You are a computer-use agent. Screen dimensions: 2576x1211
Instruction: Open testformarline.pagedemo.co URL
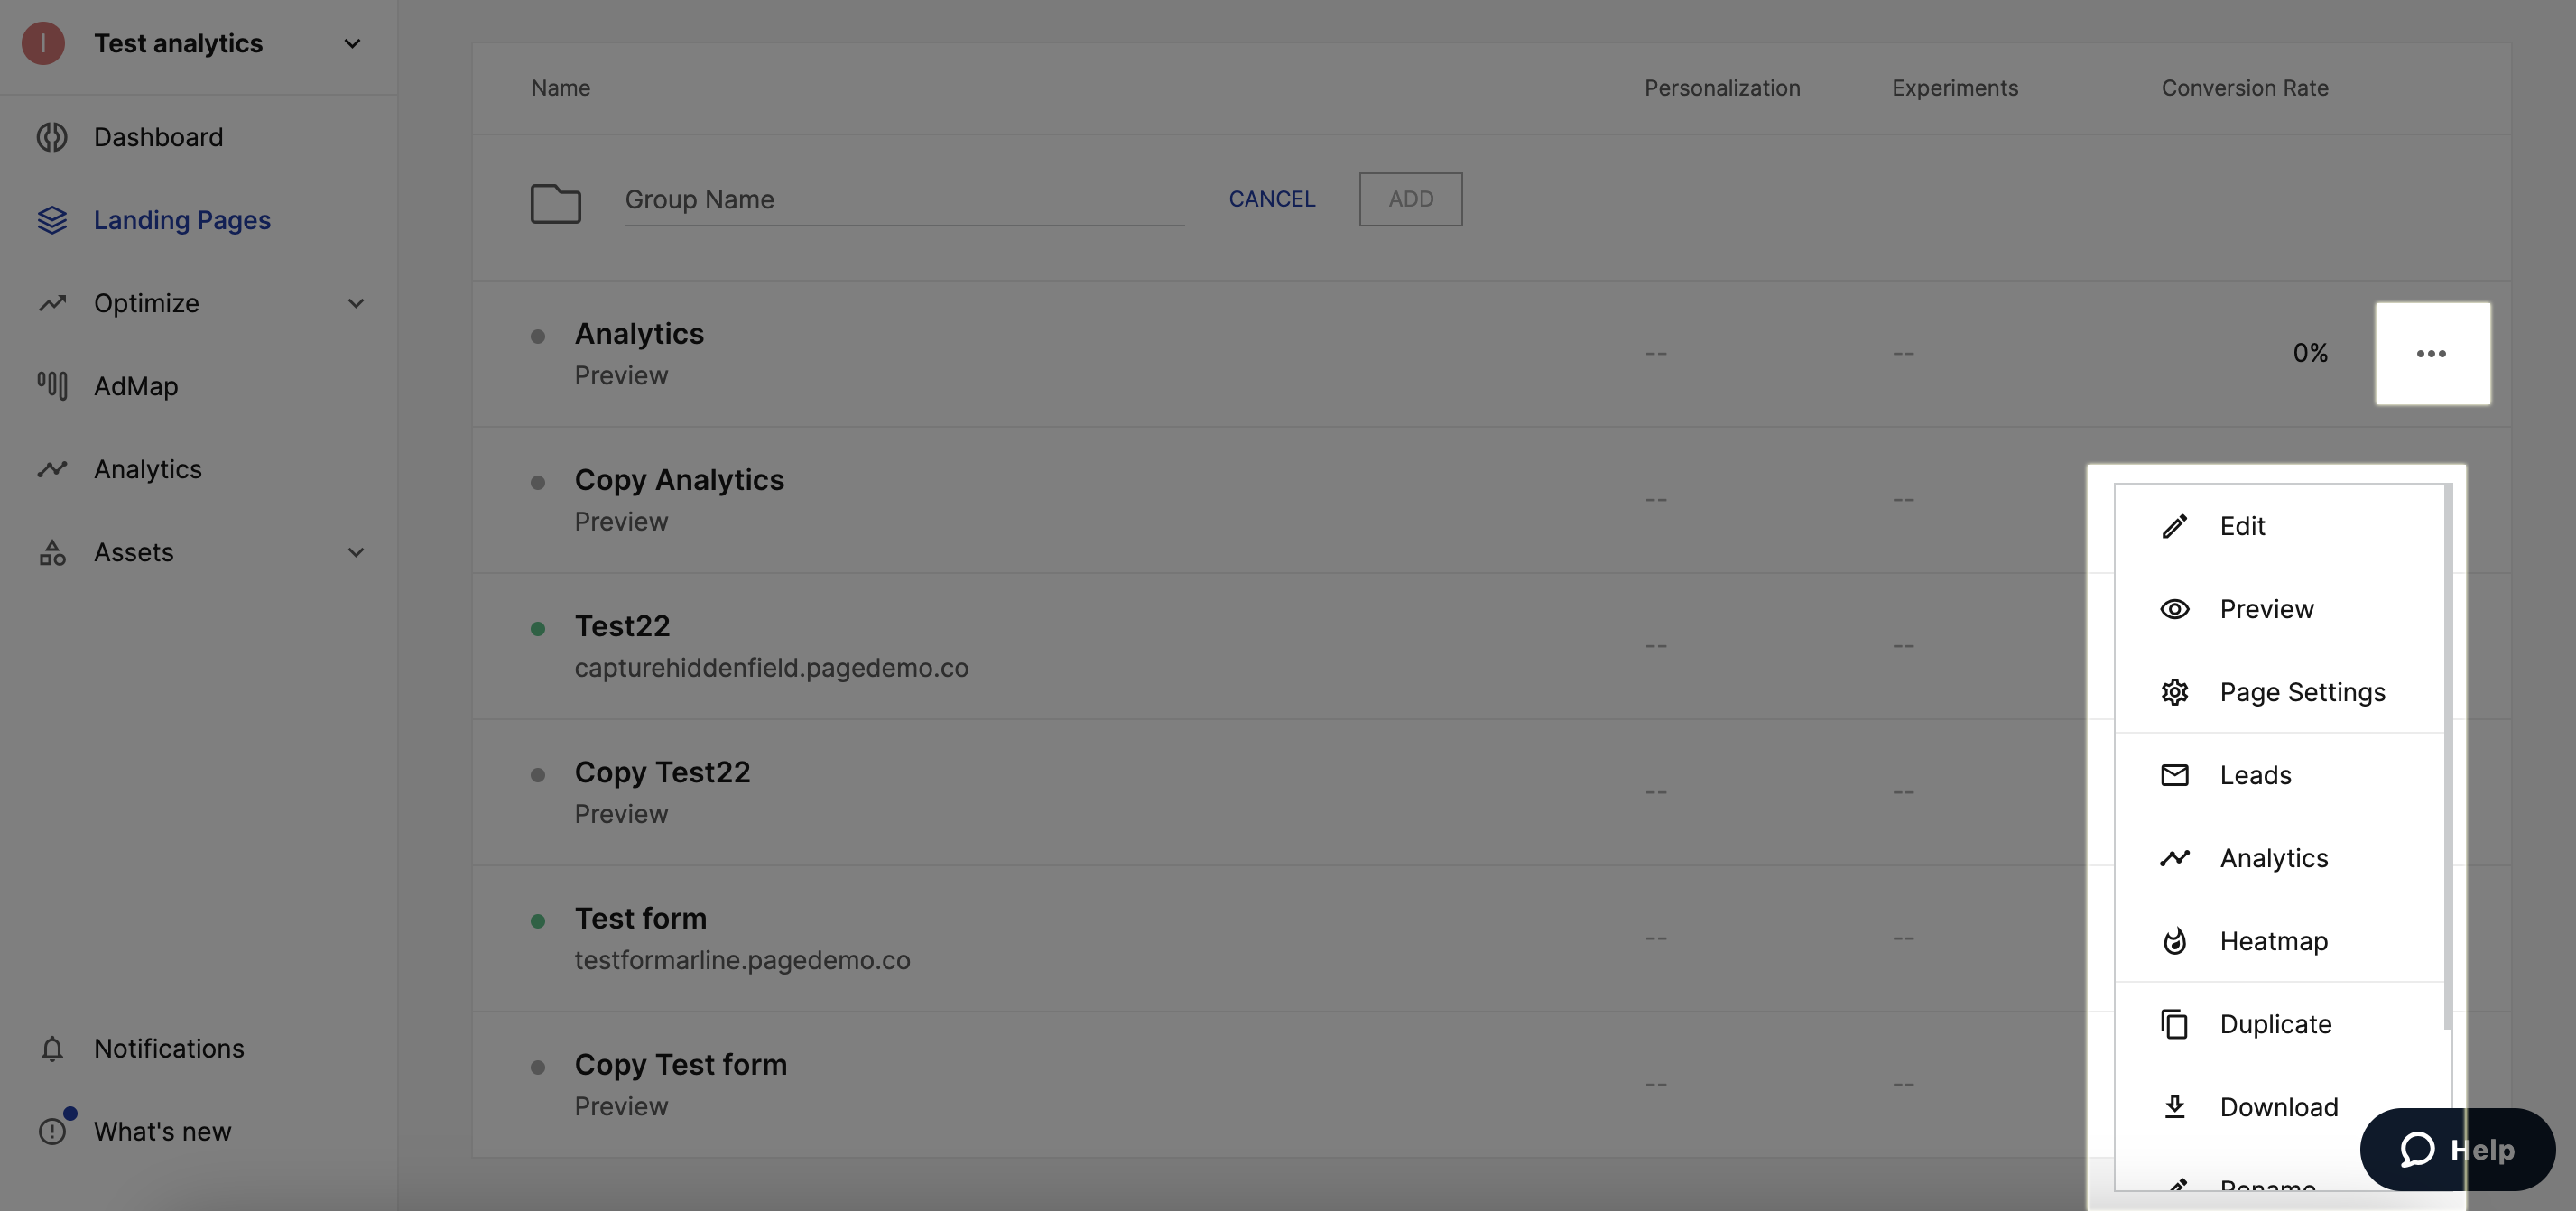point(742,960)
